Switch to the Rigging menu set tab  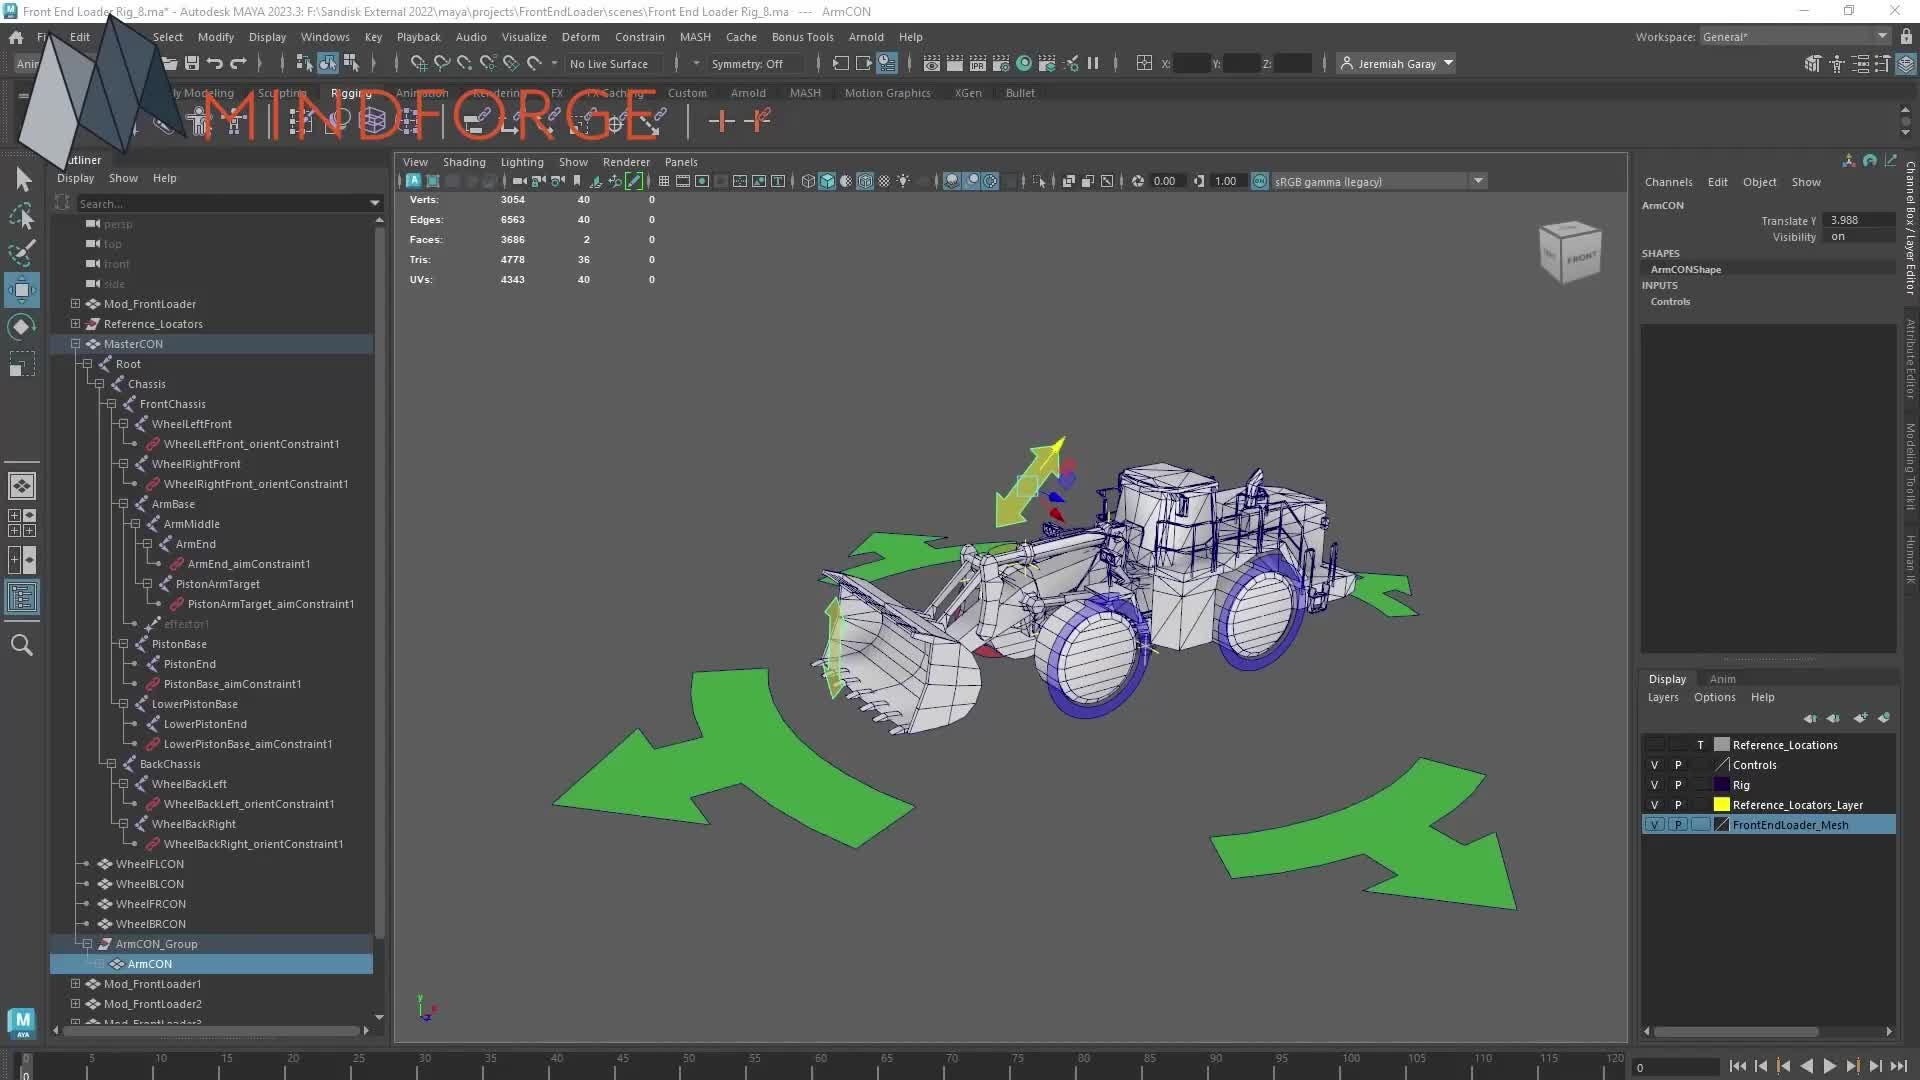tap(350, 92)
